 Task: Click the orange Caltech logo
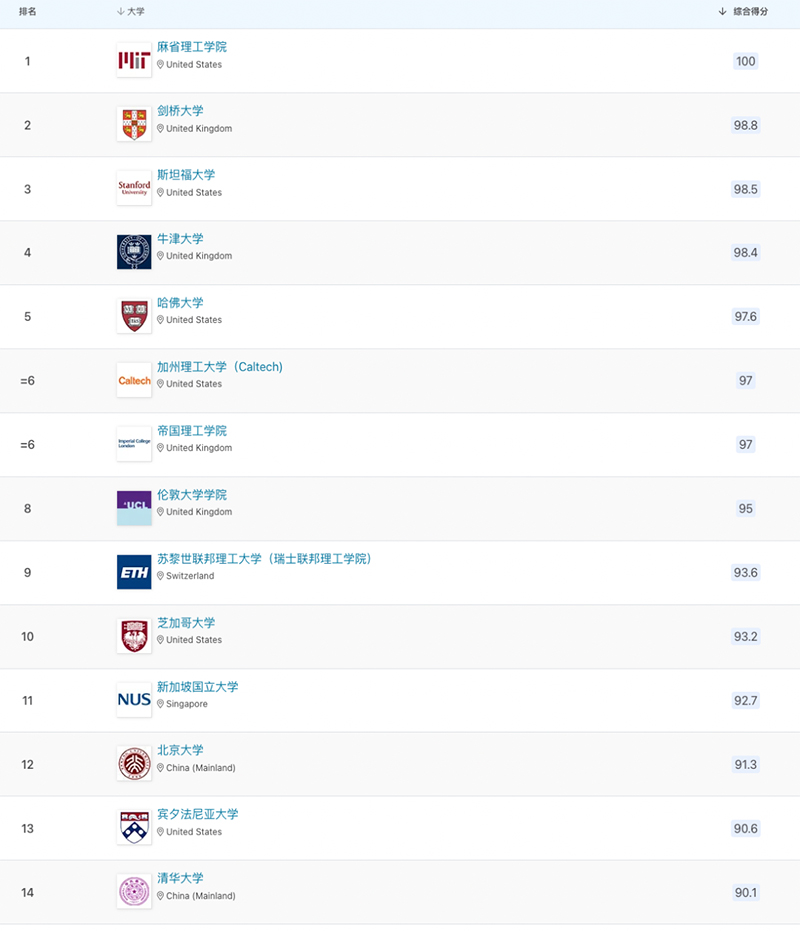[134, 380]
